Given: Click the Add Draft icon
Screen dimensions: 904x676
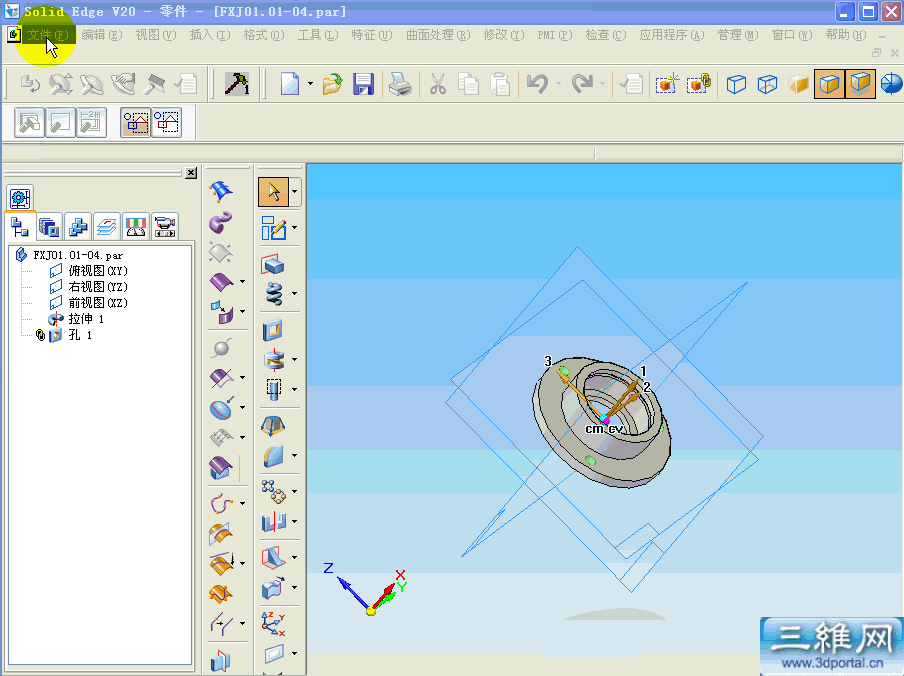Looking at the screenshot, I should click(273, 426).
